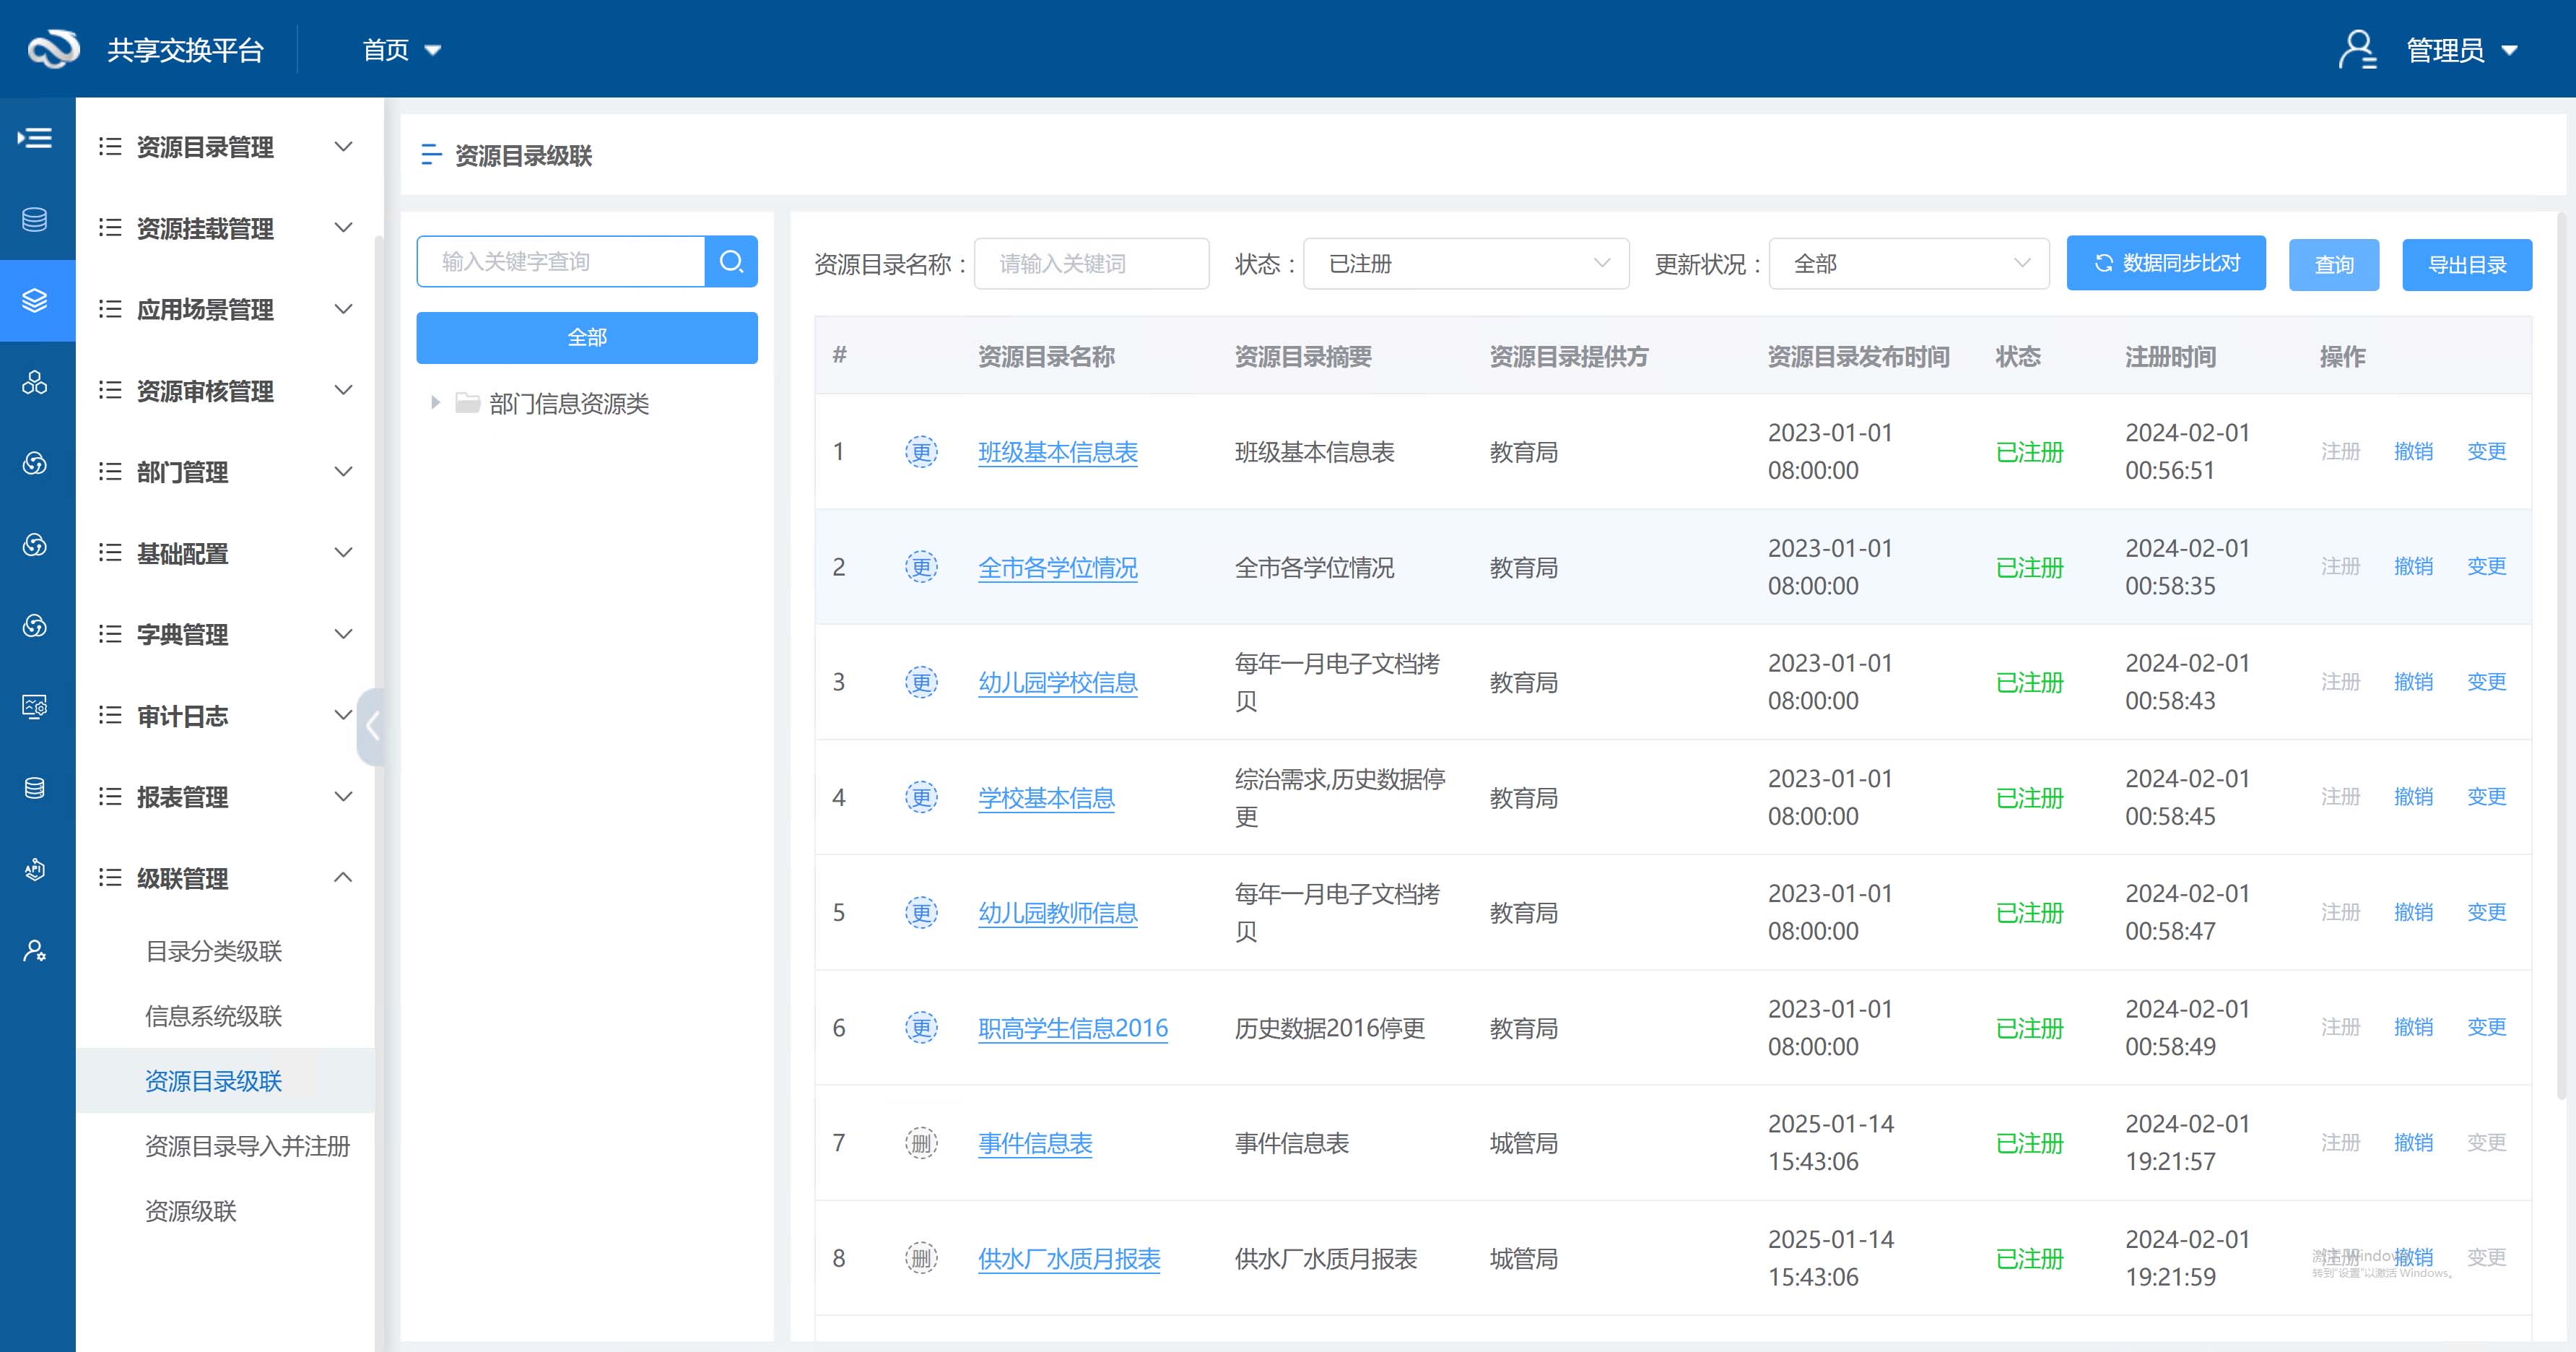
Task: Click the 删 badge on row 7
Action: coord(921,1143)
